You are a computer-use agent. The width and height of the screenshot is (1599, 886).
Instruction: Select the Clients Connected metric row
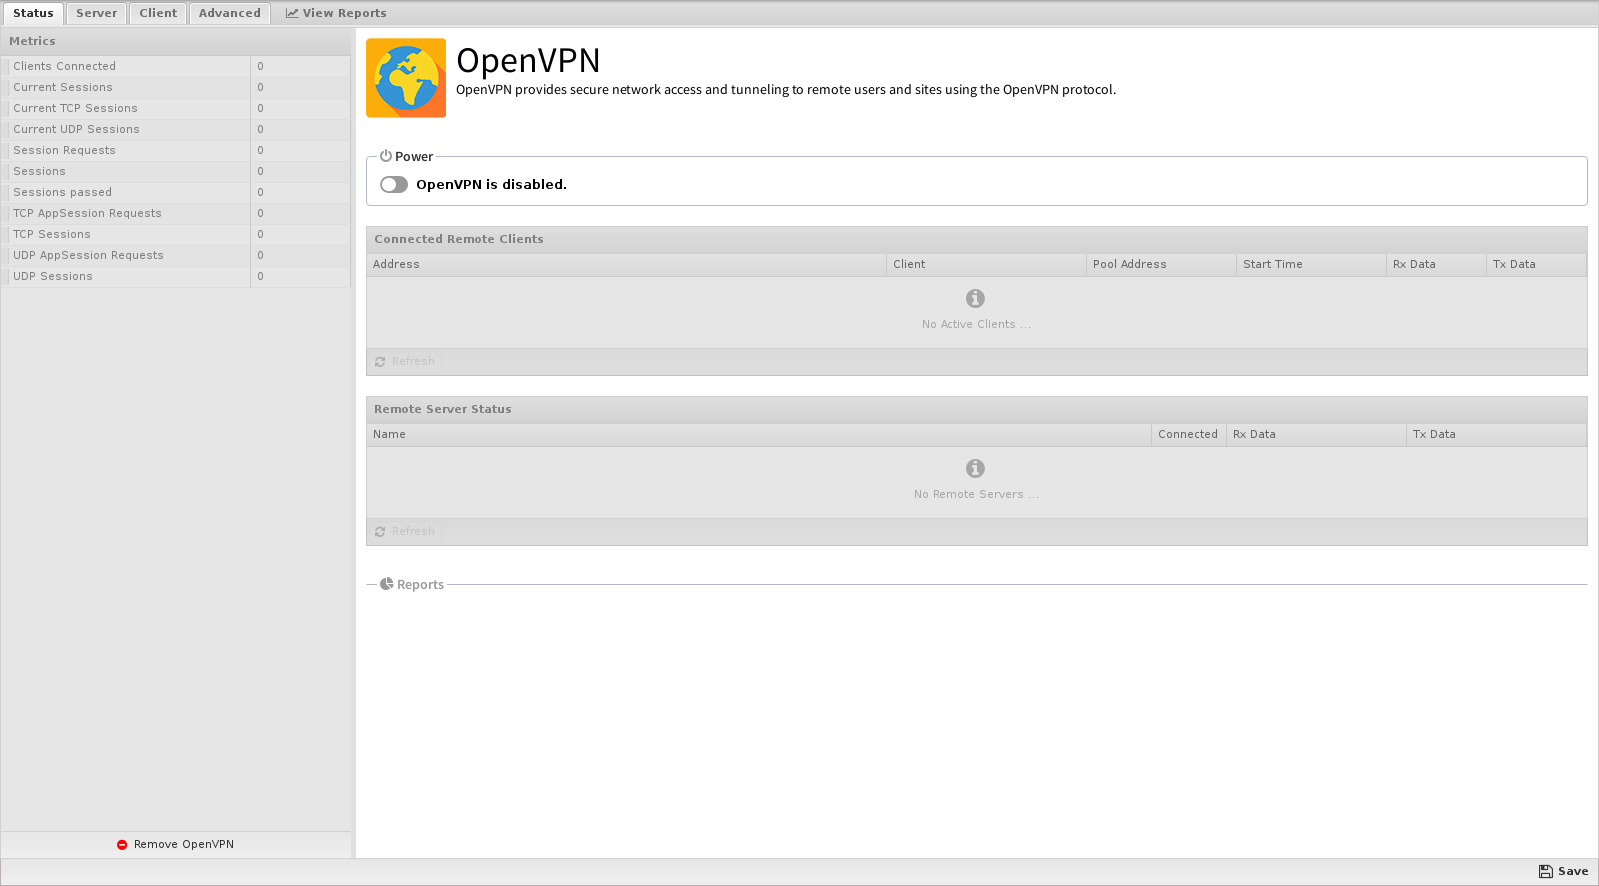(65, 66)
